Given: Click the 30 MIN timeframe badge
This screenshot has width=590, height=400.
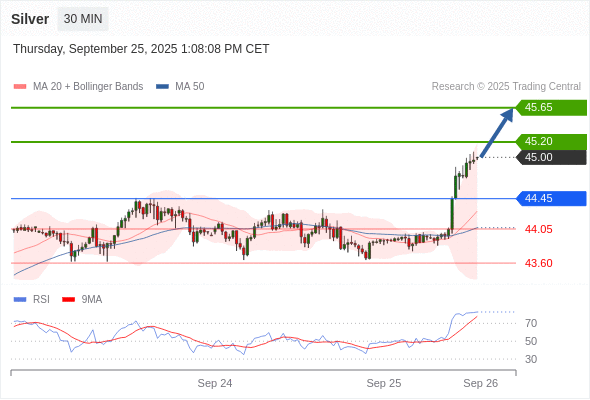Looking at the screenshot, I should coord(83,19).
